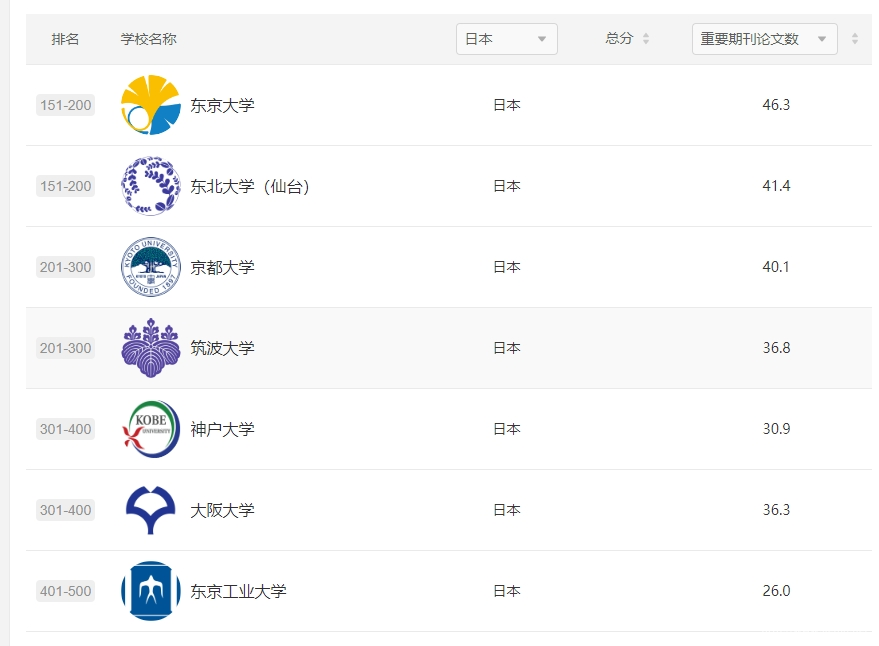
Task: Click rank badge 301-400 for 神户大学
Action: coord(66,429)
